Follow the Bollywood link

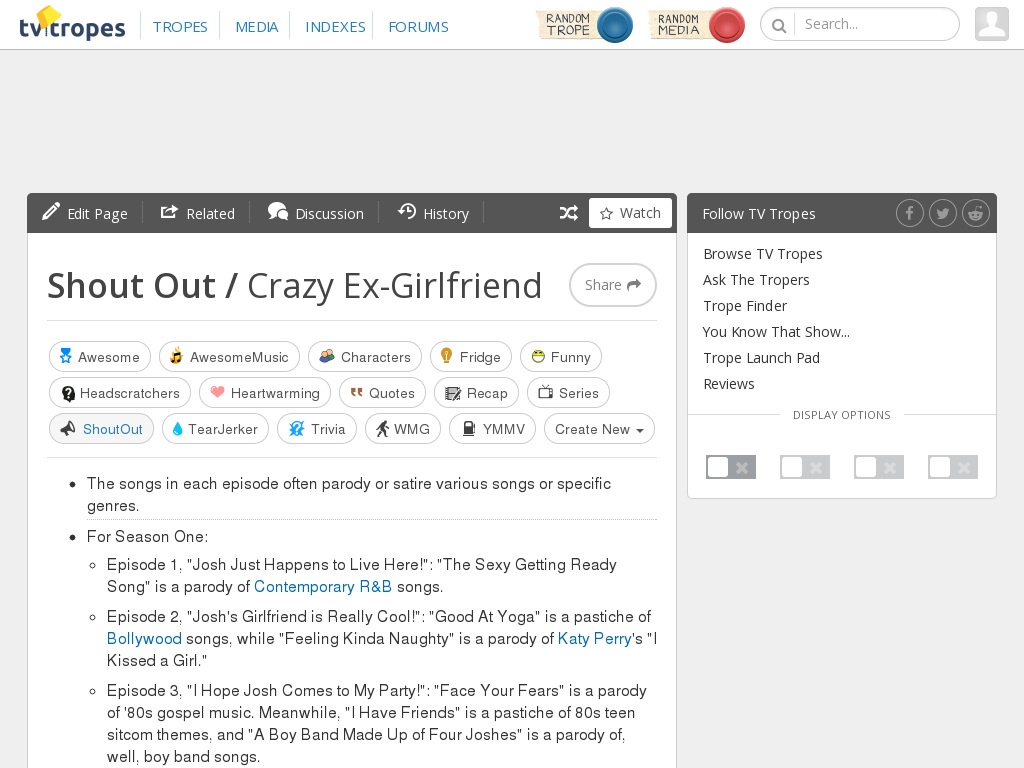tap(144, 638)
